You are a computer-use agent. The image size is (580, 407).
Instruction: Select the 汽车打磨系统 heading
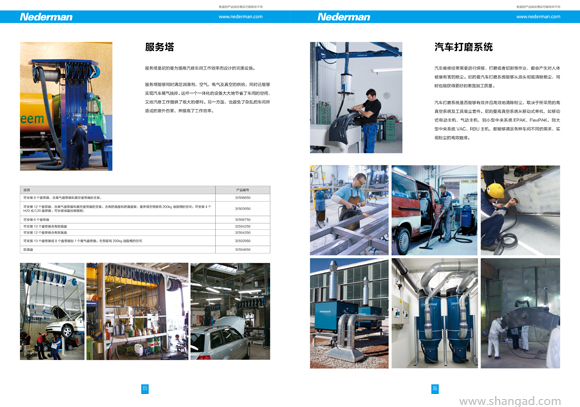coord(463,47)
